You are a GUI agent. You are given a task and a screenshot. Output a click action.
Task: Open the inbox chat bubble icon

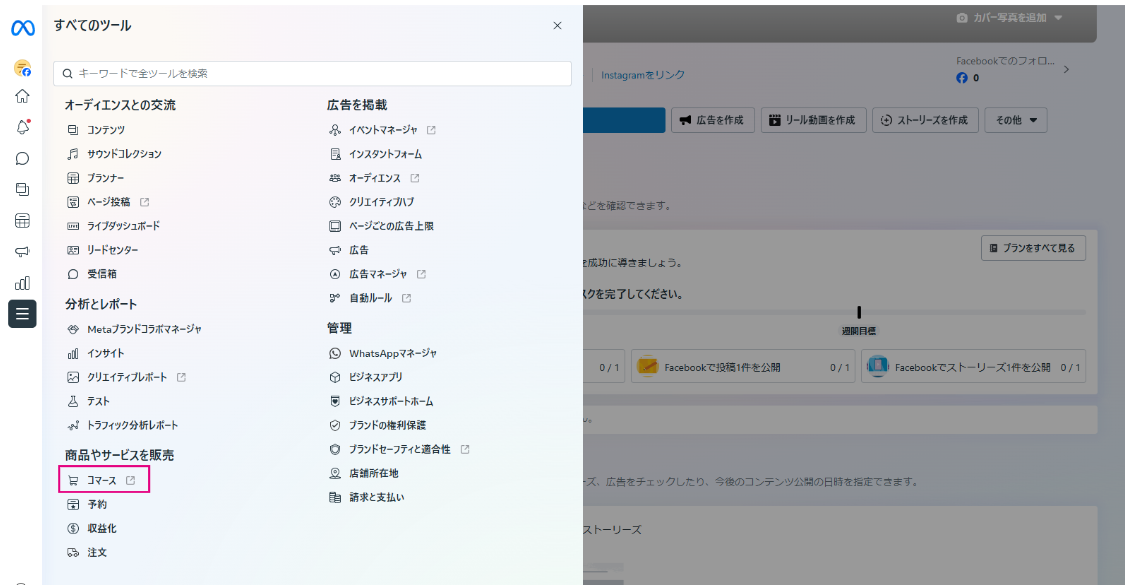pos(22,159)
